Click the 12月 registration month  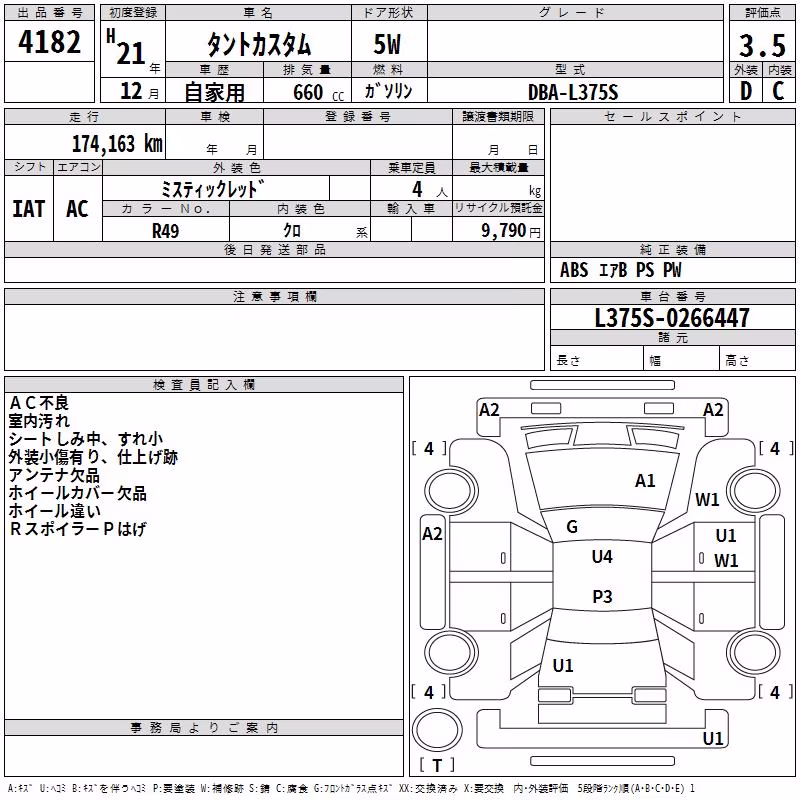(139, 91)
